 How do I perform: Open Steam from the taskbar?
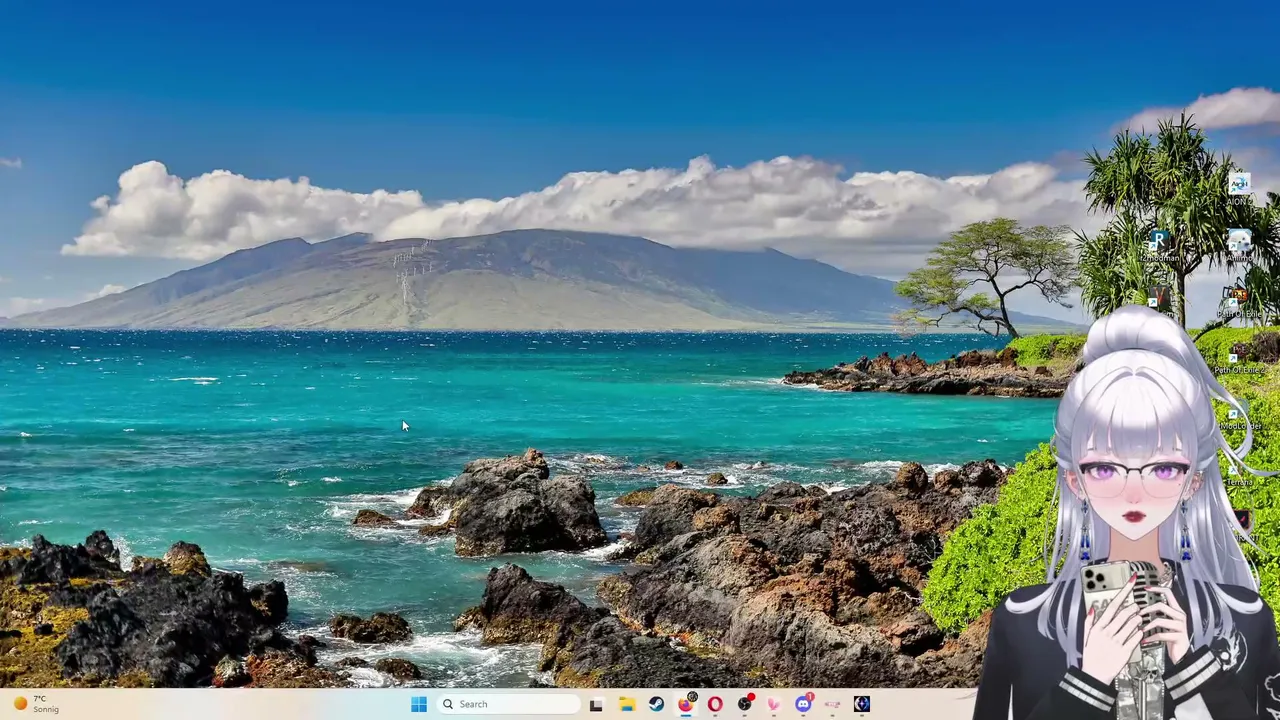click(x=656, y=704)
